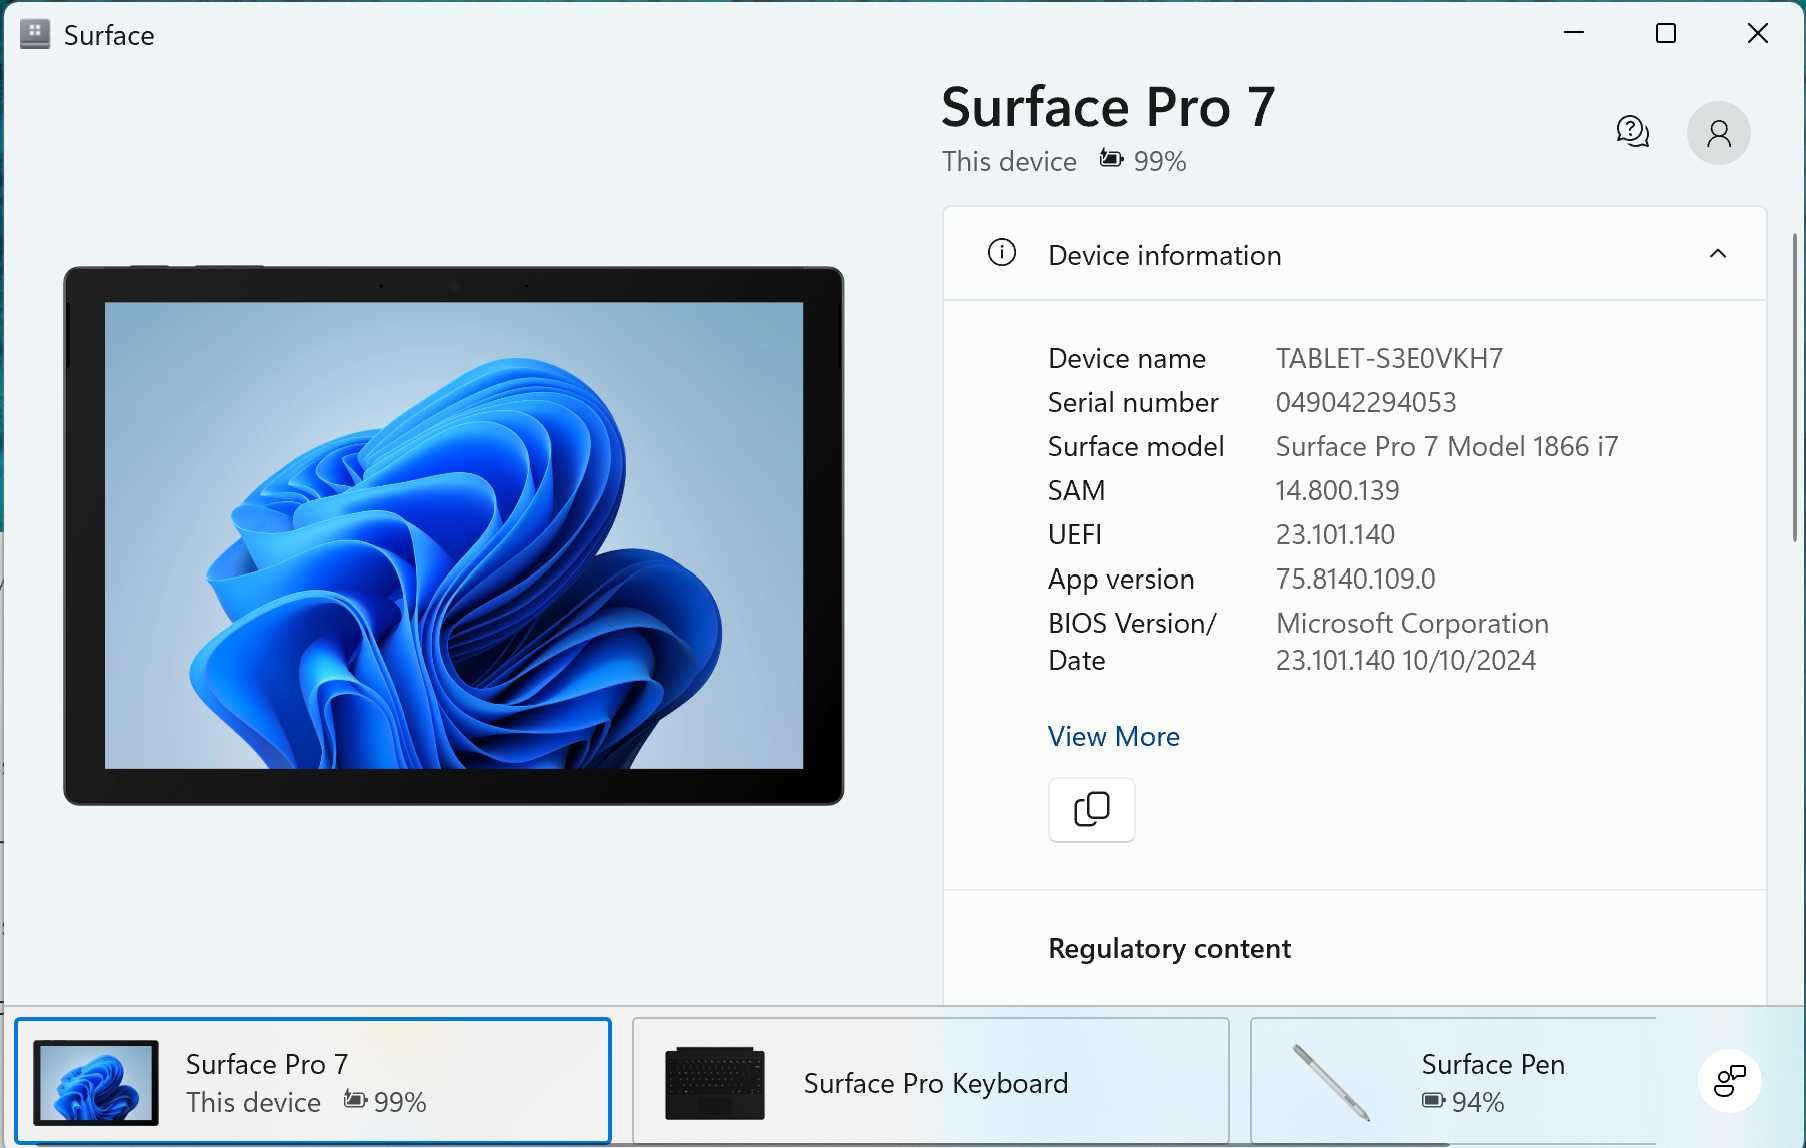Click the Serial number label
This screenshot has width=1806, height=1148.
[x=1133, y=403]
